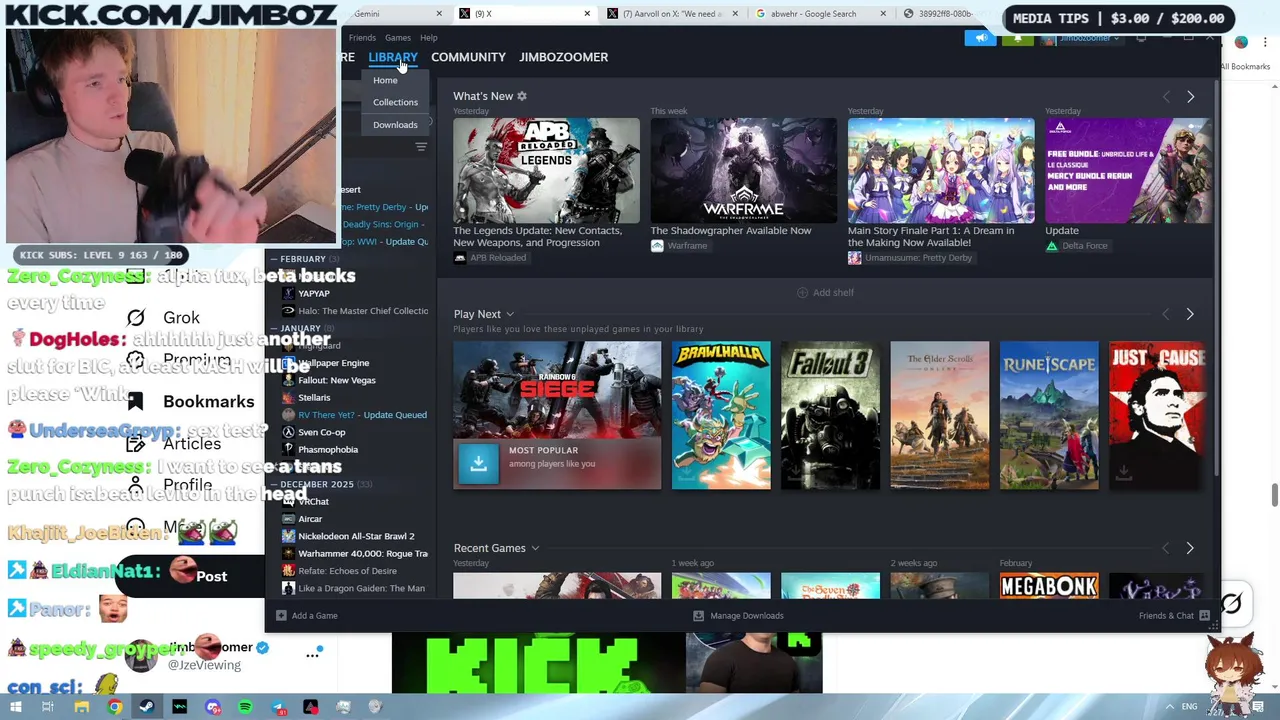Click the Grok icon in X sidebar
The width and height of the screenshot is (1280, 720).
(136, 318)
